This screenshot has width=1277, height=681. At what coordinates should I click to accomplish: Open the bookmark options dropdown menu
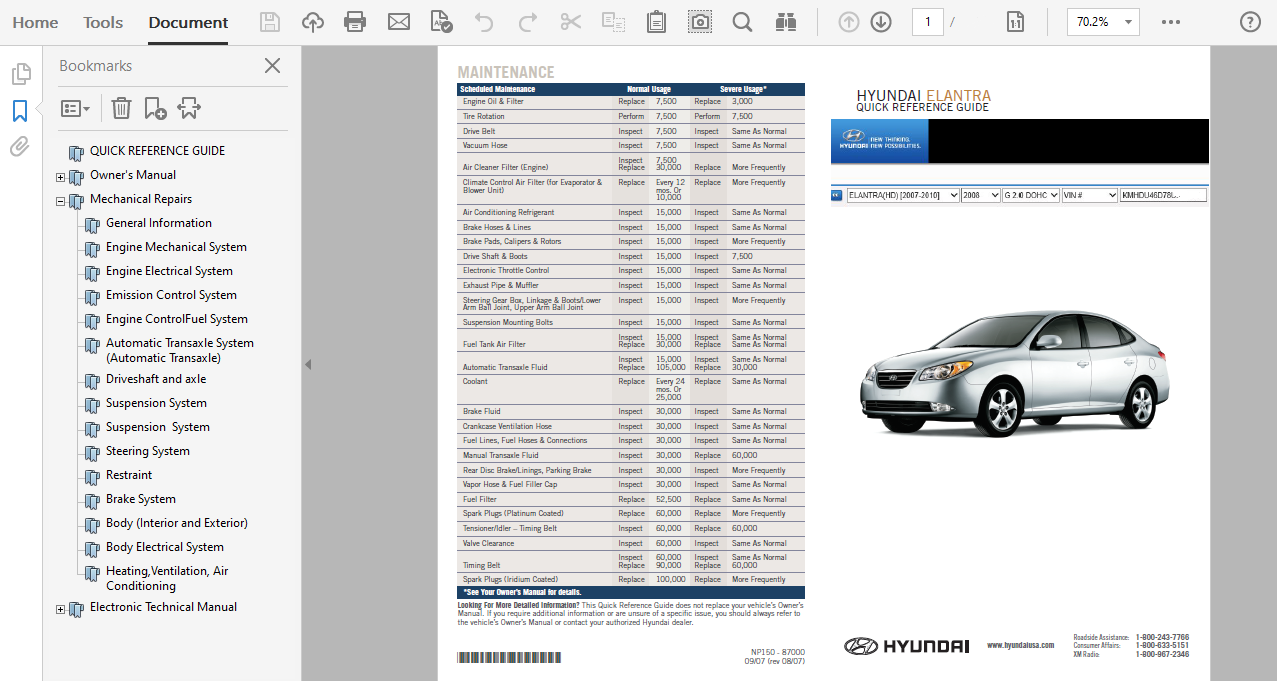pyautogui.click(x=75, y=108)
